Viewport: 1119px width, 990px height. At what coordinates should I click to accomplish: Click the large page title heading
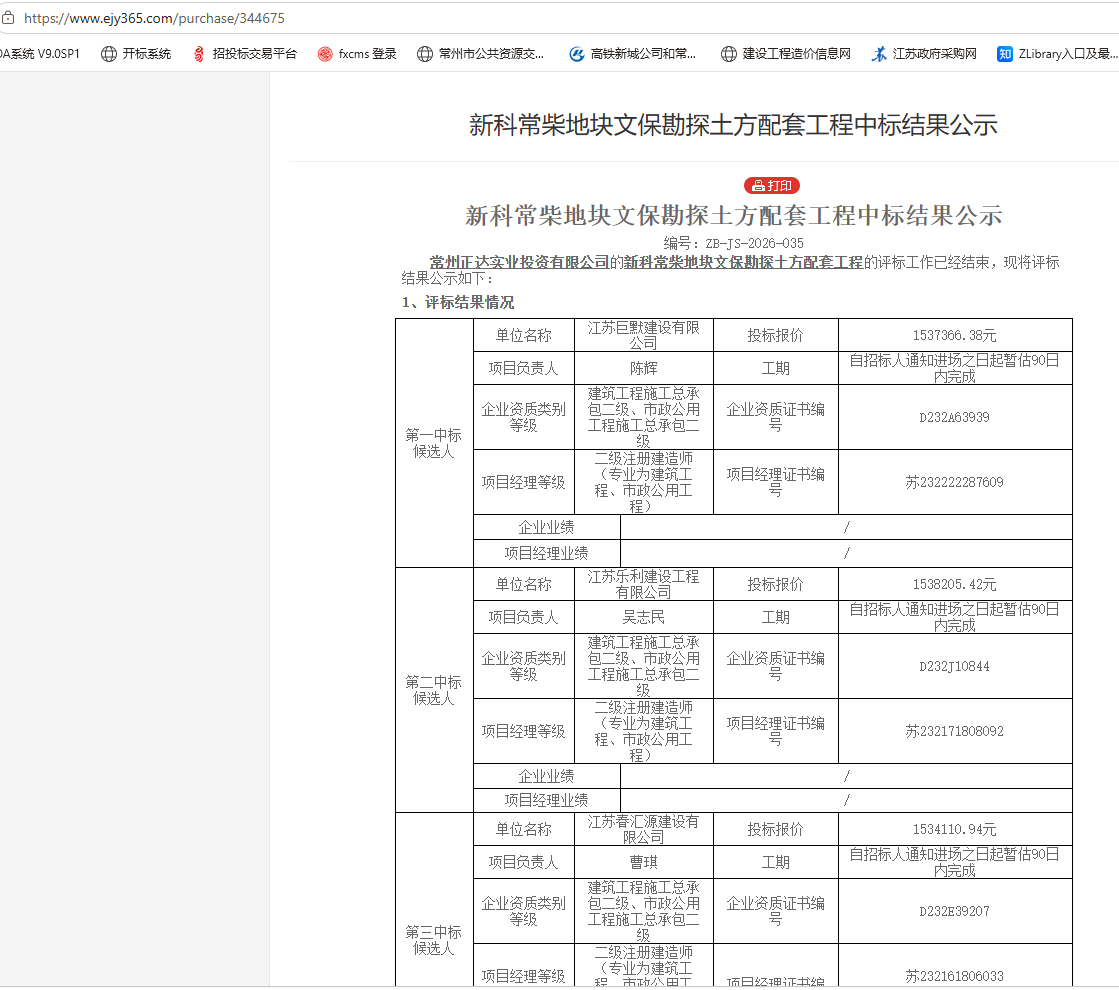(x=733, y=125)
